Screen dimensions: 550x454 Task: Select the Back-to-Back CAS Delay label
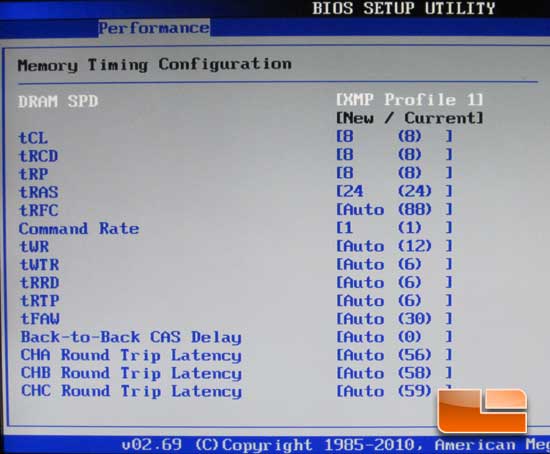pyautogui.click(x=131, y=338)
